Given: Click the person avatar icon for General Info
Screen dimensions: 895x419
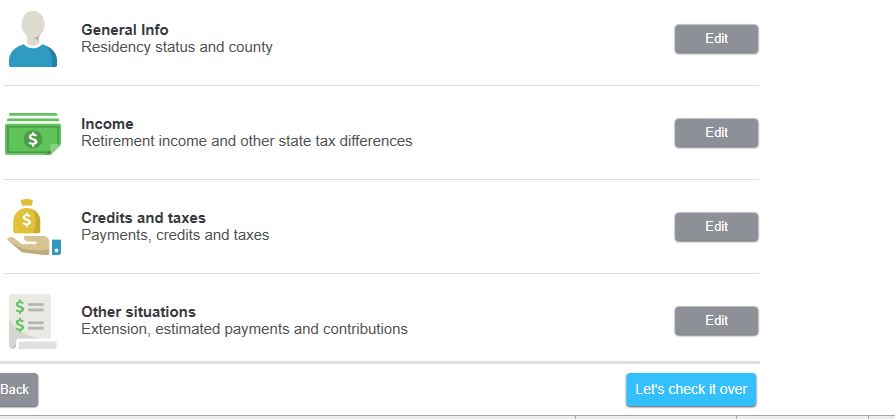Looking at the screenshot, I should [x=33, y=39].
